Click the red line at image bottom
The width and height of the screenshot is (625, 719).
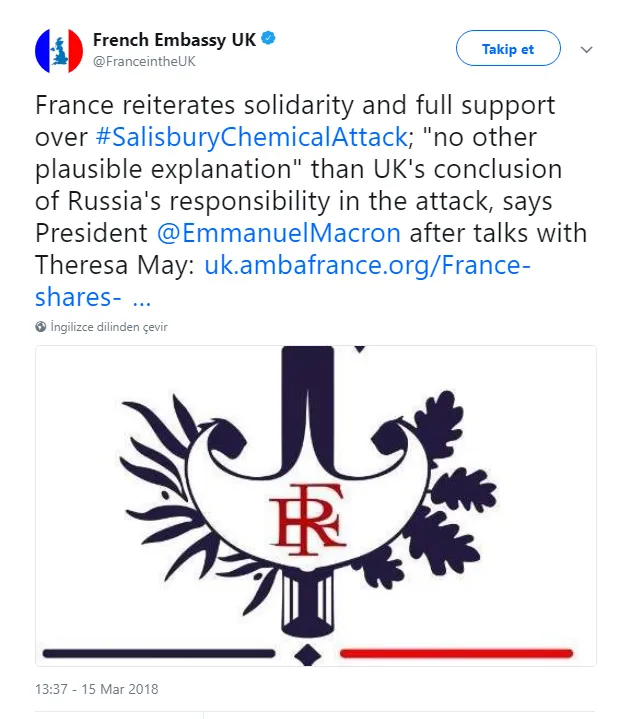[x=456, y=653]
